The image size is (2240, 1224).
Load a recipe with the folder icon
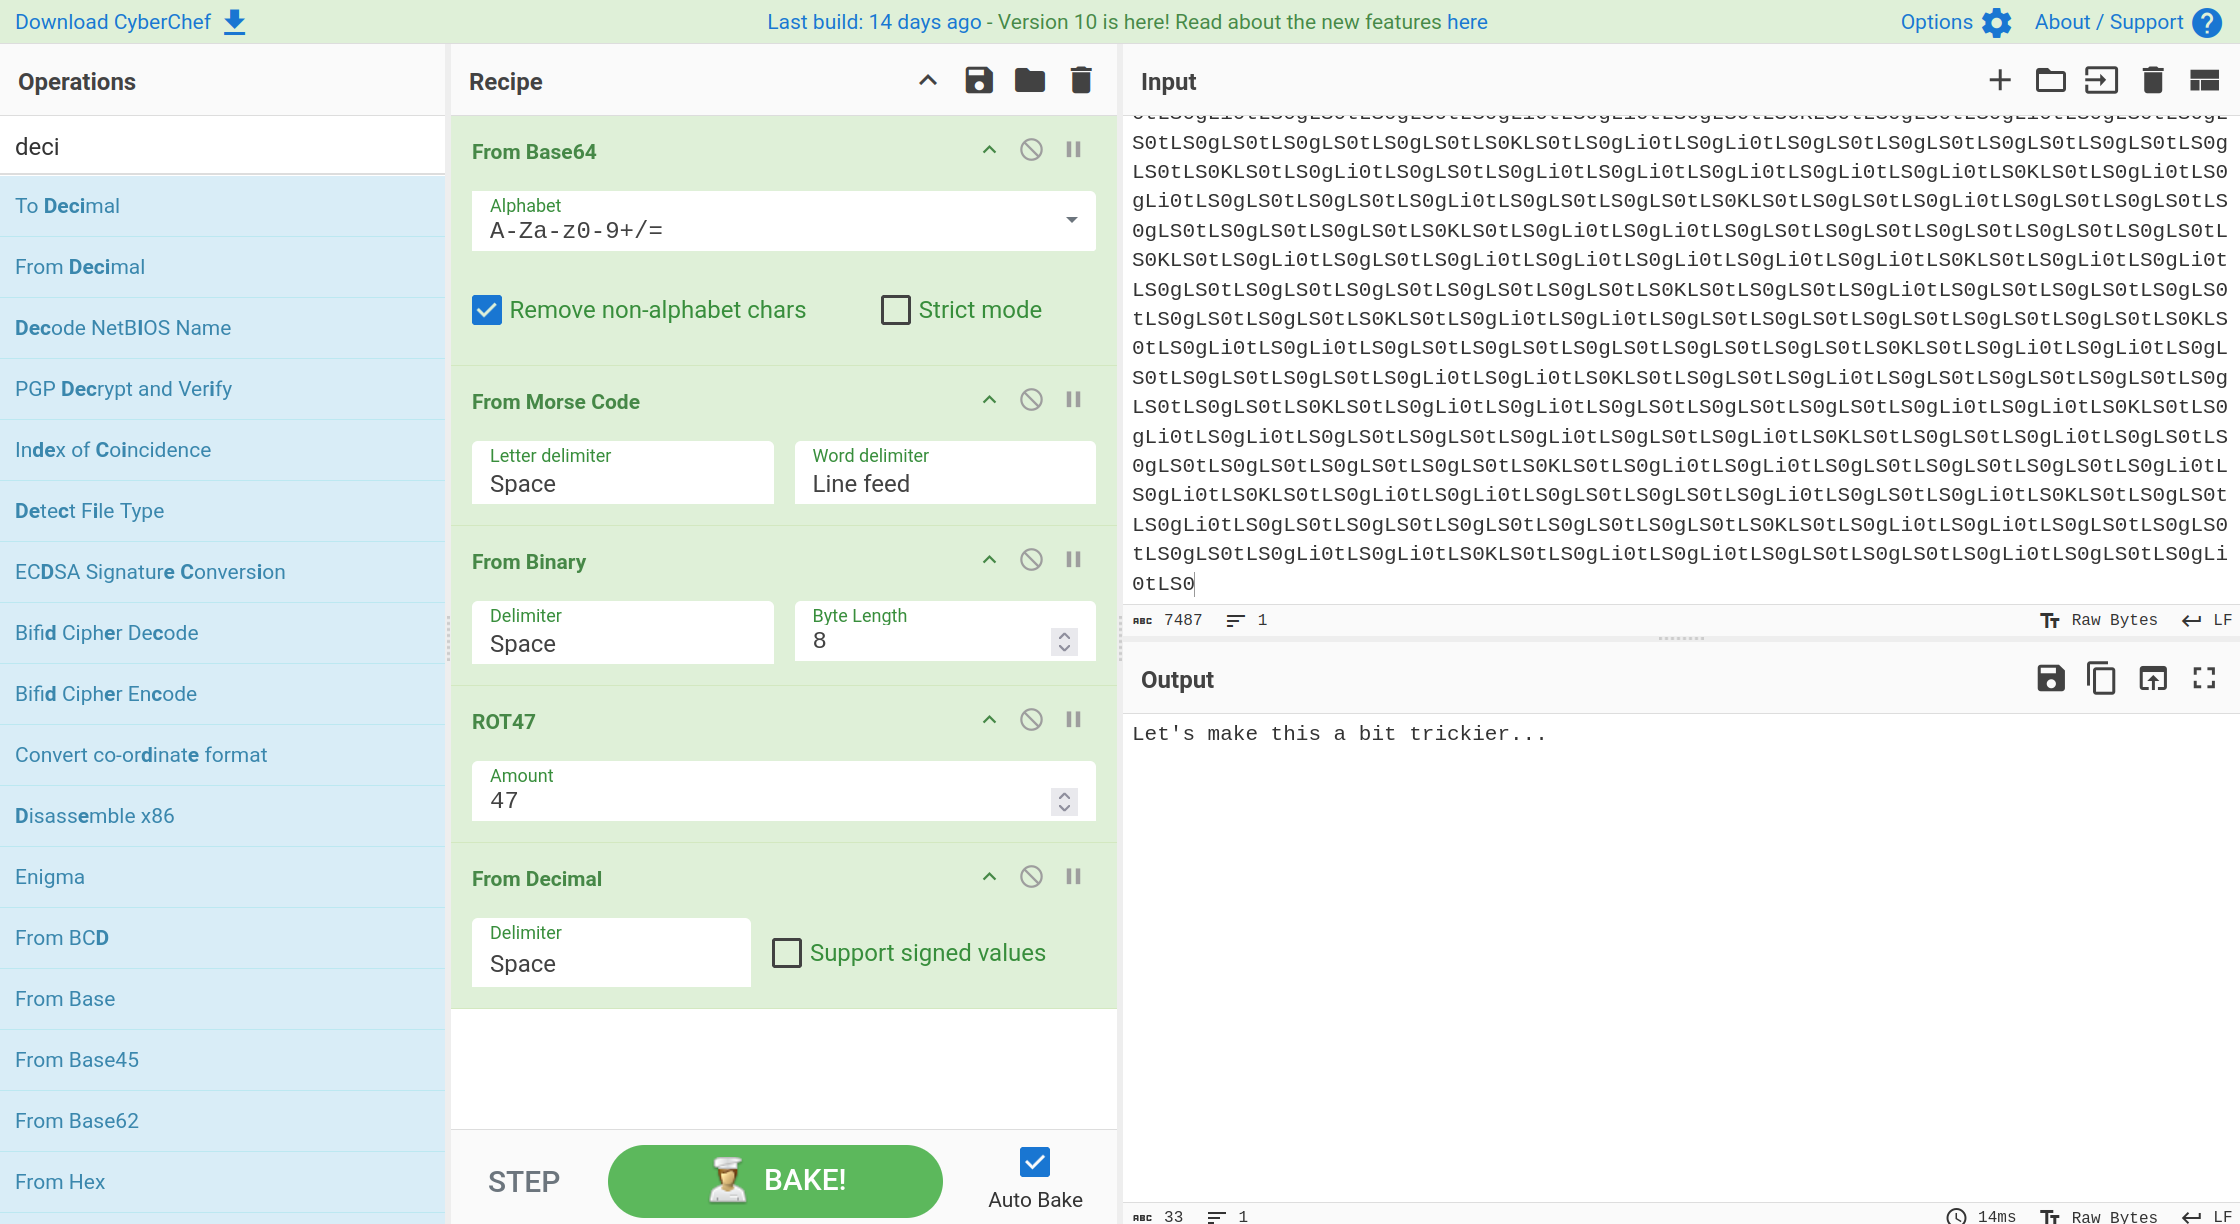[x=1030, y=81]
